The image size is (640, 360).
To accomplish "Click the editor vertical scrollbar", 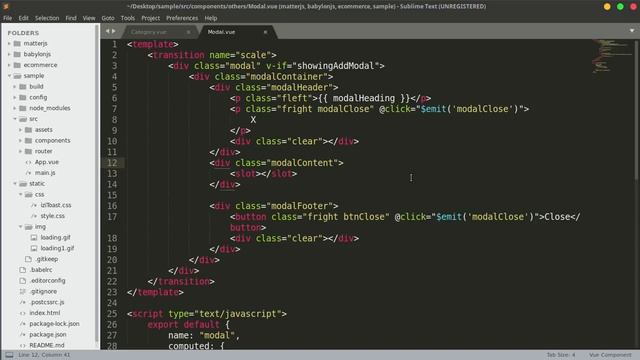I will click(x=636, y=110).
